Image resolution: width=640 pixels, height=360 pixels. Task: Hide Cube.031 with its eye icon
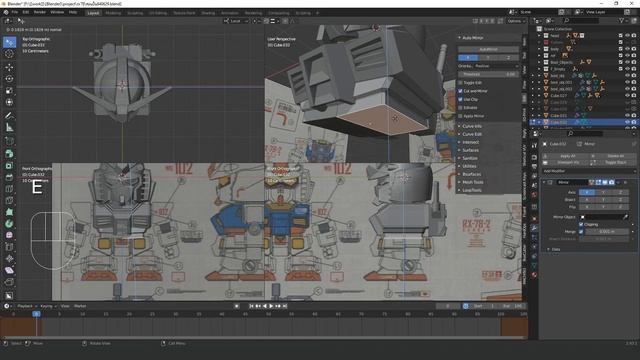click(x=627, y=116)
